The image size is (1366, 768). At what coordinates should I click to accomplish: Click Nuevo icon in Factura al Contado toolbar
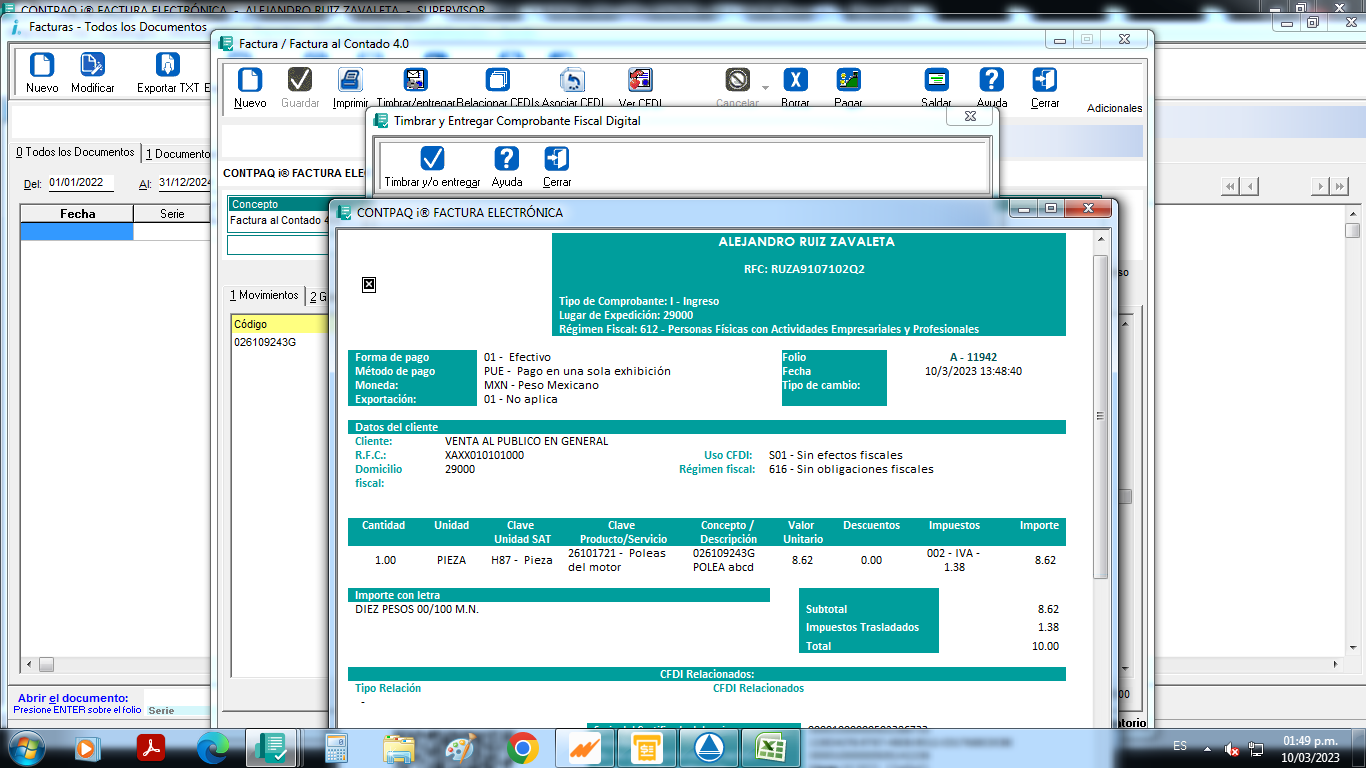250,80
